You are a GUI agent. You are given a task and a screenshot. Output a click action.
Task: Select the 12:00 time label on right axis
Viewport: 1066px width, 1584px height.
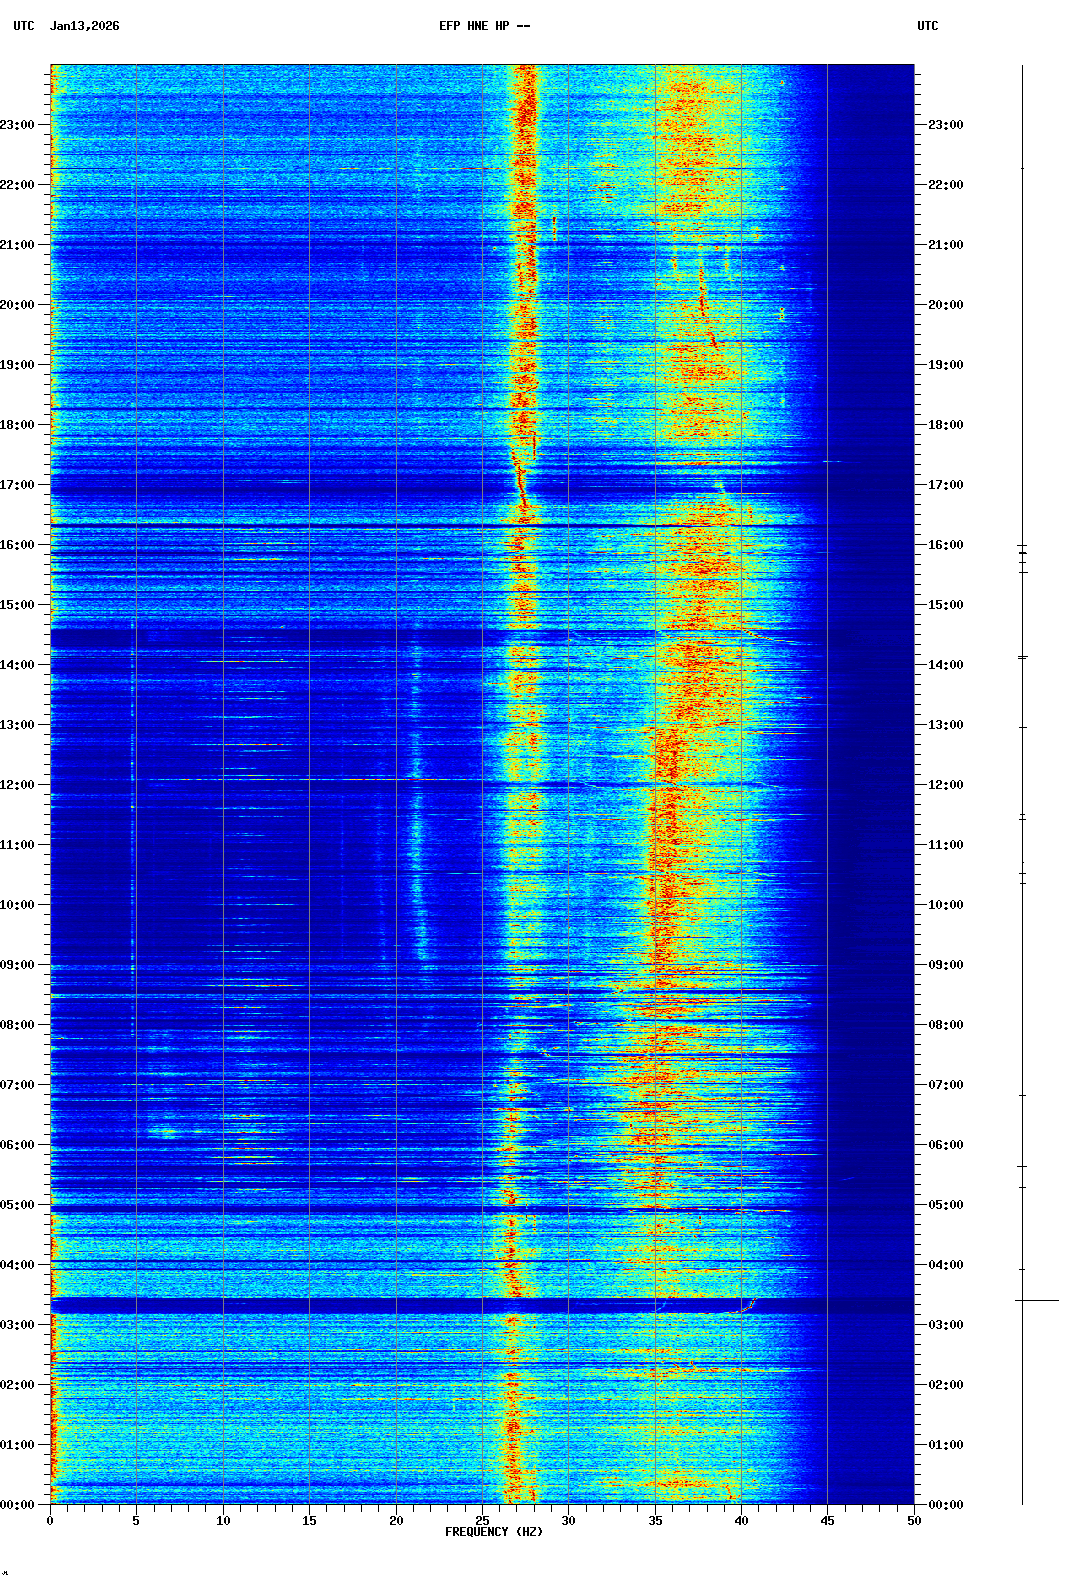click(x=945, y=785)
